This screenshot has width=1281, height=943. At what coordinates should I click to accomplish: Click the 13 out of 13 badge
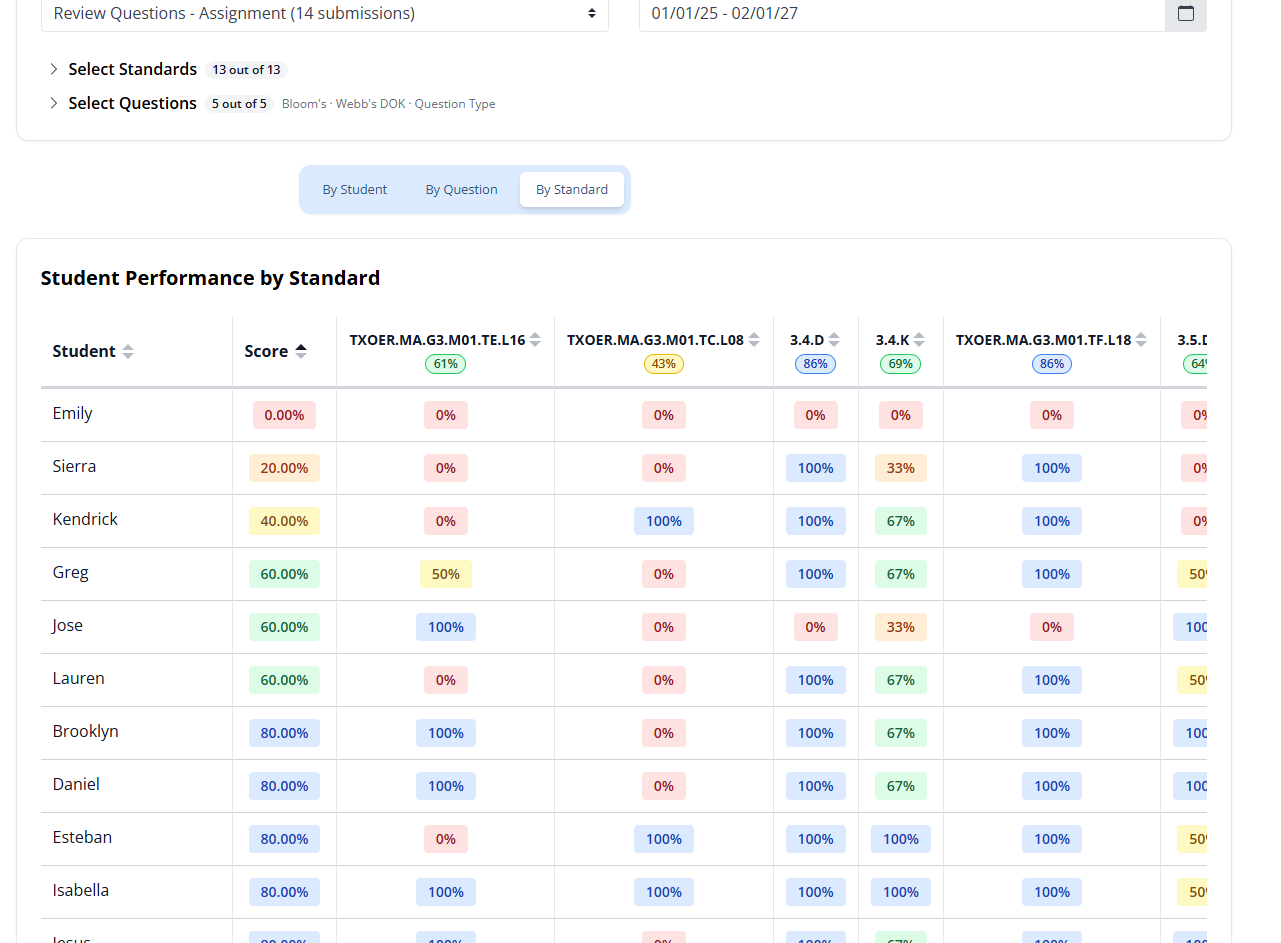[x=247, y=70]
